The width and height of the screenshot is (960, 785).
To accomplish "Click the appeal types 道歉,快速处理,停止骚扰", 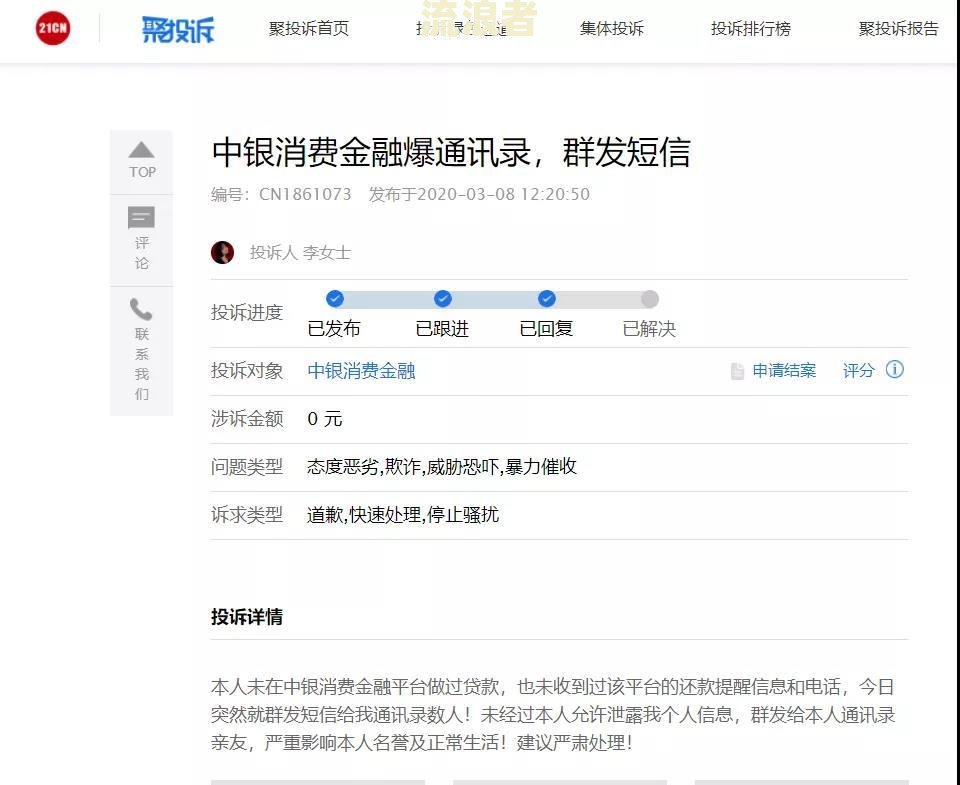I will coord(402,515).
